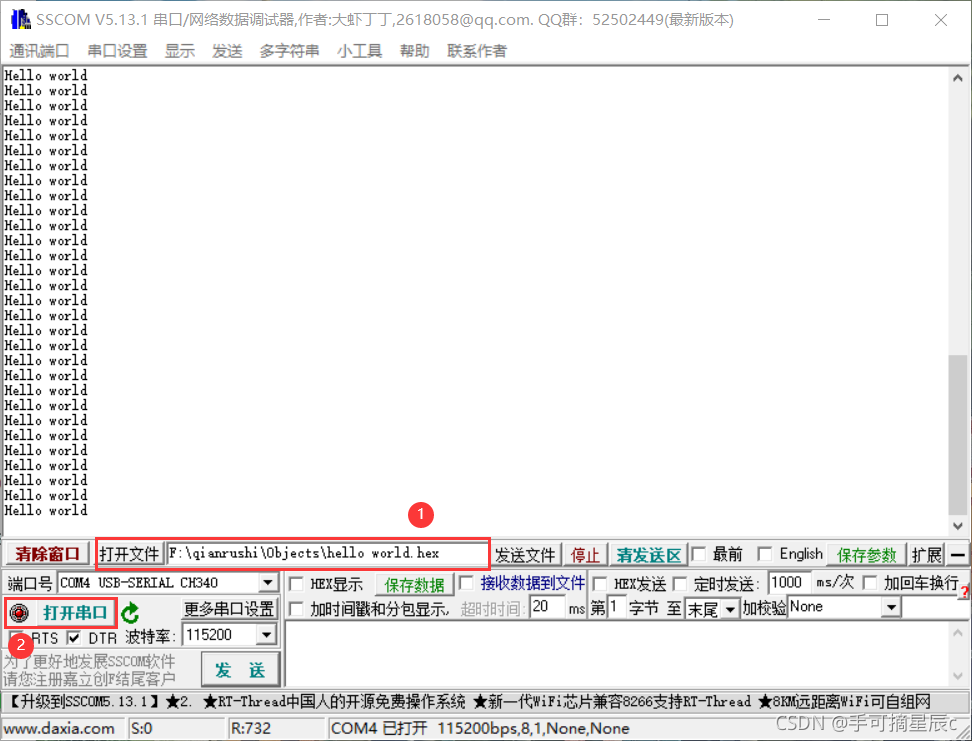The width and height of the screenshot is (972, 741).
Task: Open the 波特率 115200 baud rate dropdown
Action: pyautogui.click(x=266, y=634)
